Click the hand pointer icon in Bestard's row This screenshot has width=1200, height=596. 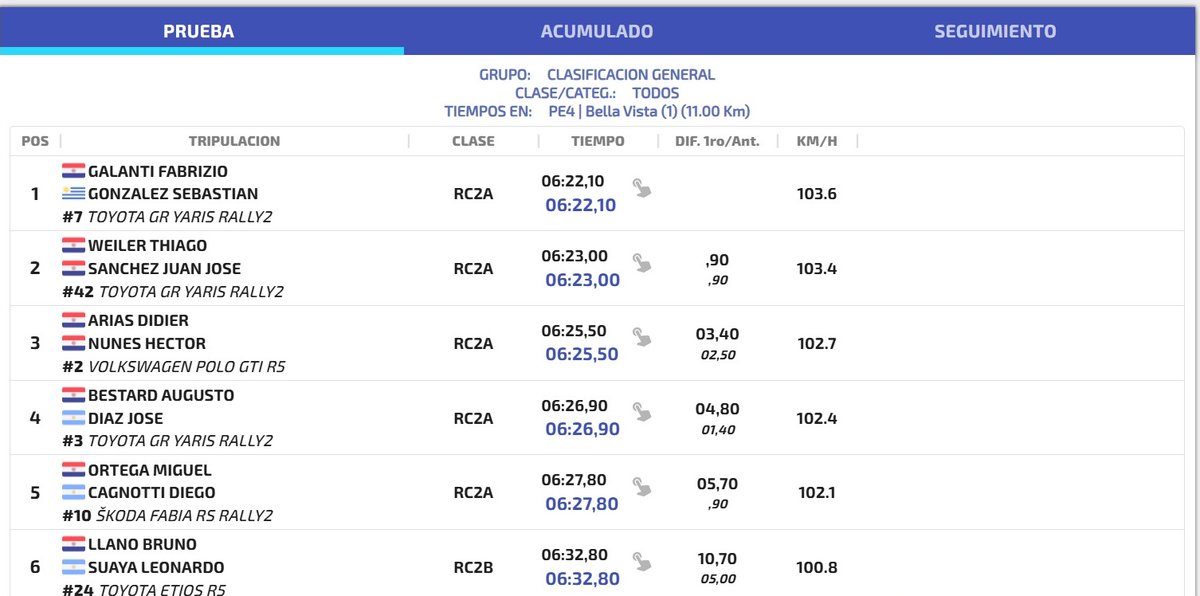point(642,412)
